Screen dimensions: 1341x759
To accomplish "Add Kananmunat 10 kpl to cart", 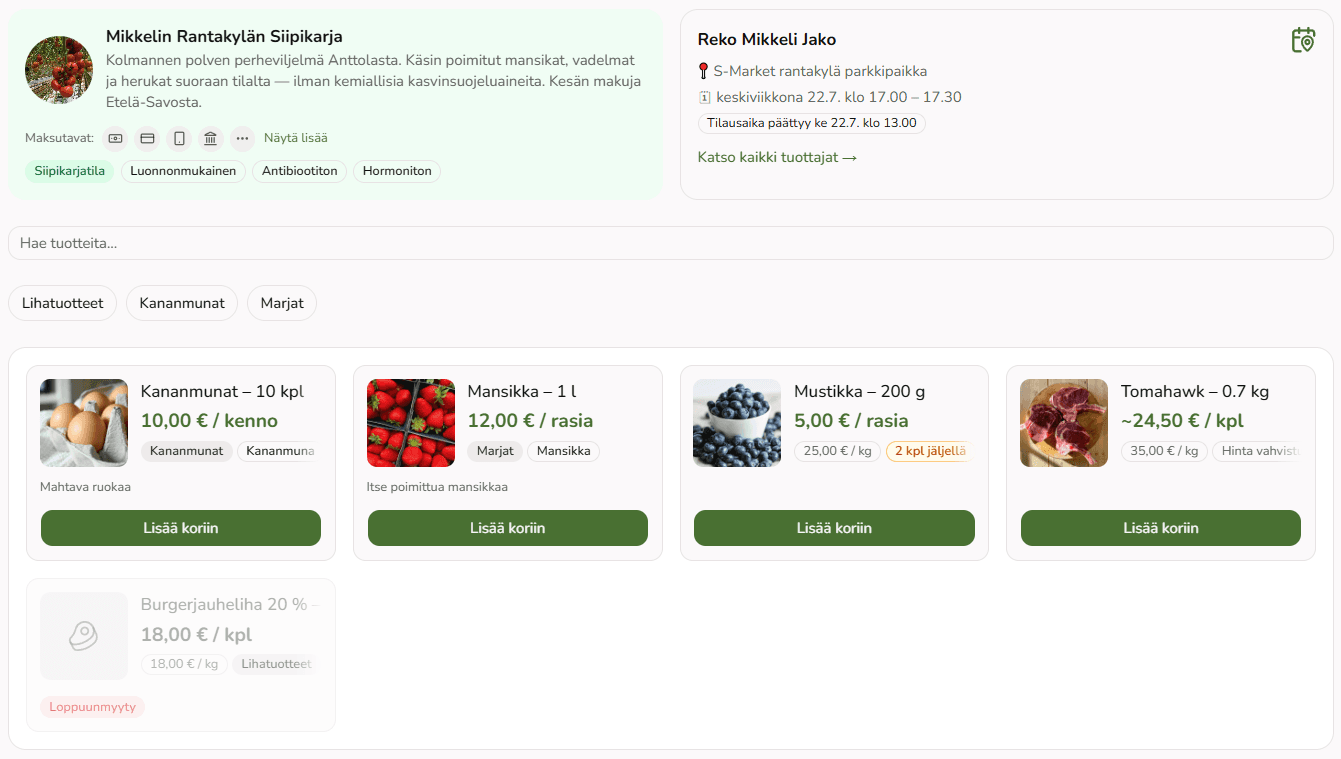I will pyautogui.click(x=181, y=528).
